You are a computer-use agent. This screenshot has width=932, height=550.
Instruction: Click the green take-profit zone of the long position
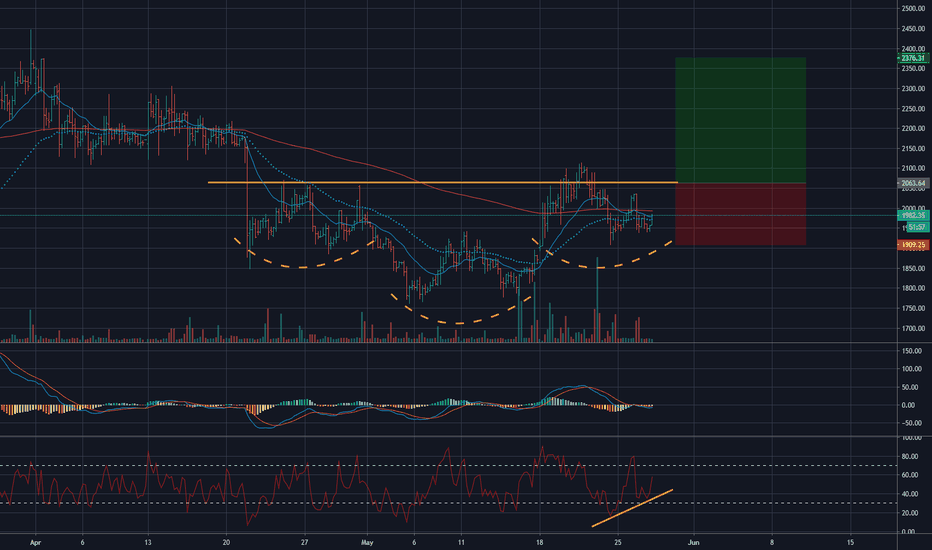click(741, 120)
